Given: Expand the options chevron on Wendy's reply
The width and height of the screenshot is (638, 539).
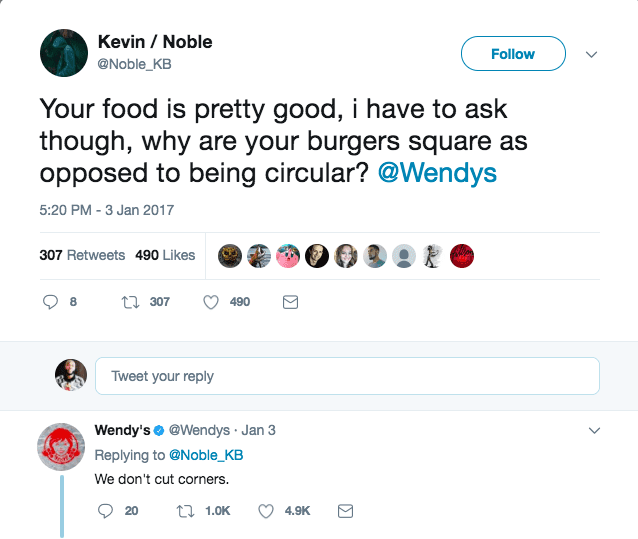Looking at the screenshot, I should 594,431.
